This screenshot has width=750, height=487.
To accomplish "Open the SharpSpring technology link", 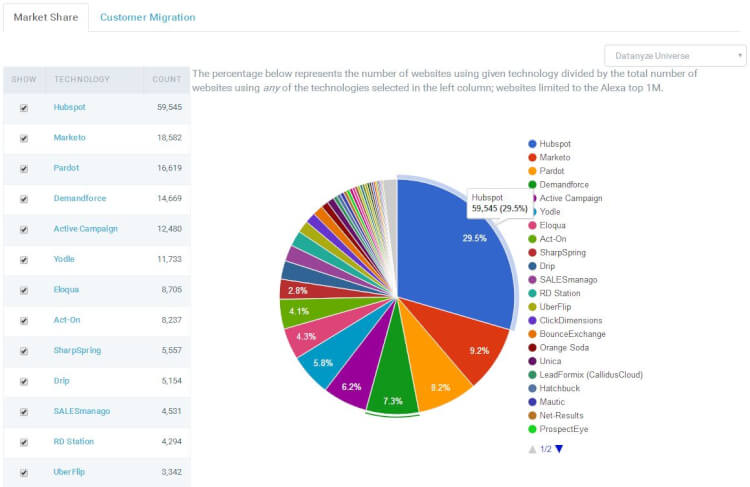I will click(x=77, y=350).
